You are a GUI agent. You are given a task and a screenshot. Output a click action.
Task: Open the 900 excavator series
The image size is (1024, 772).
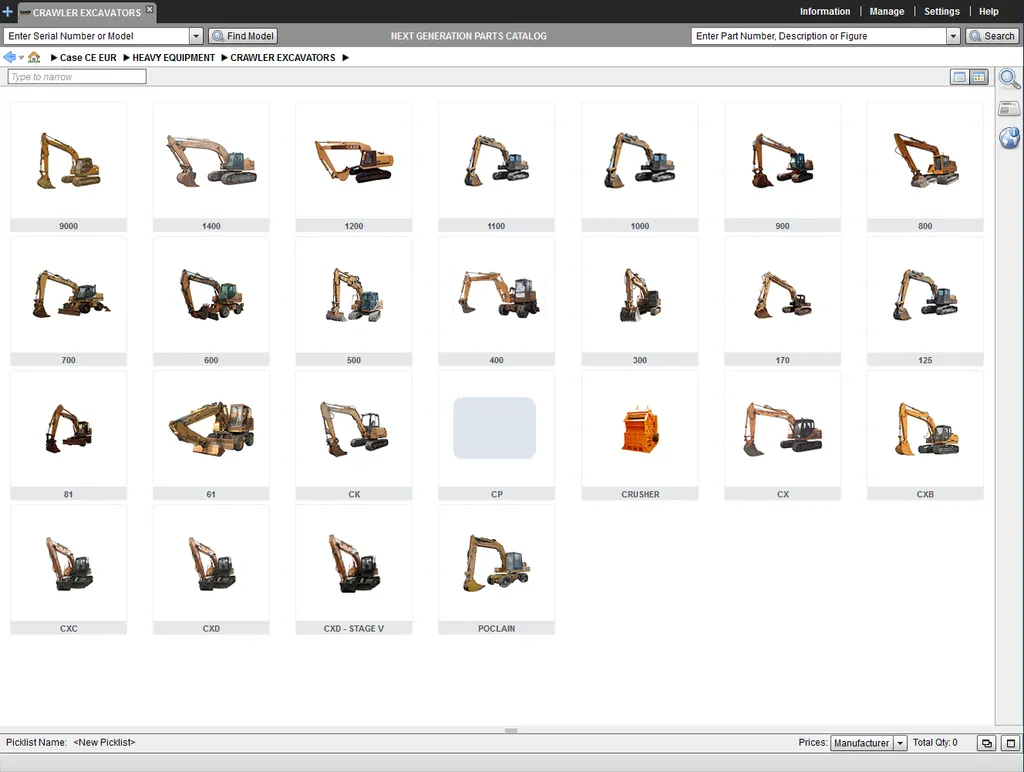(782, 167)
